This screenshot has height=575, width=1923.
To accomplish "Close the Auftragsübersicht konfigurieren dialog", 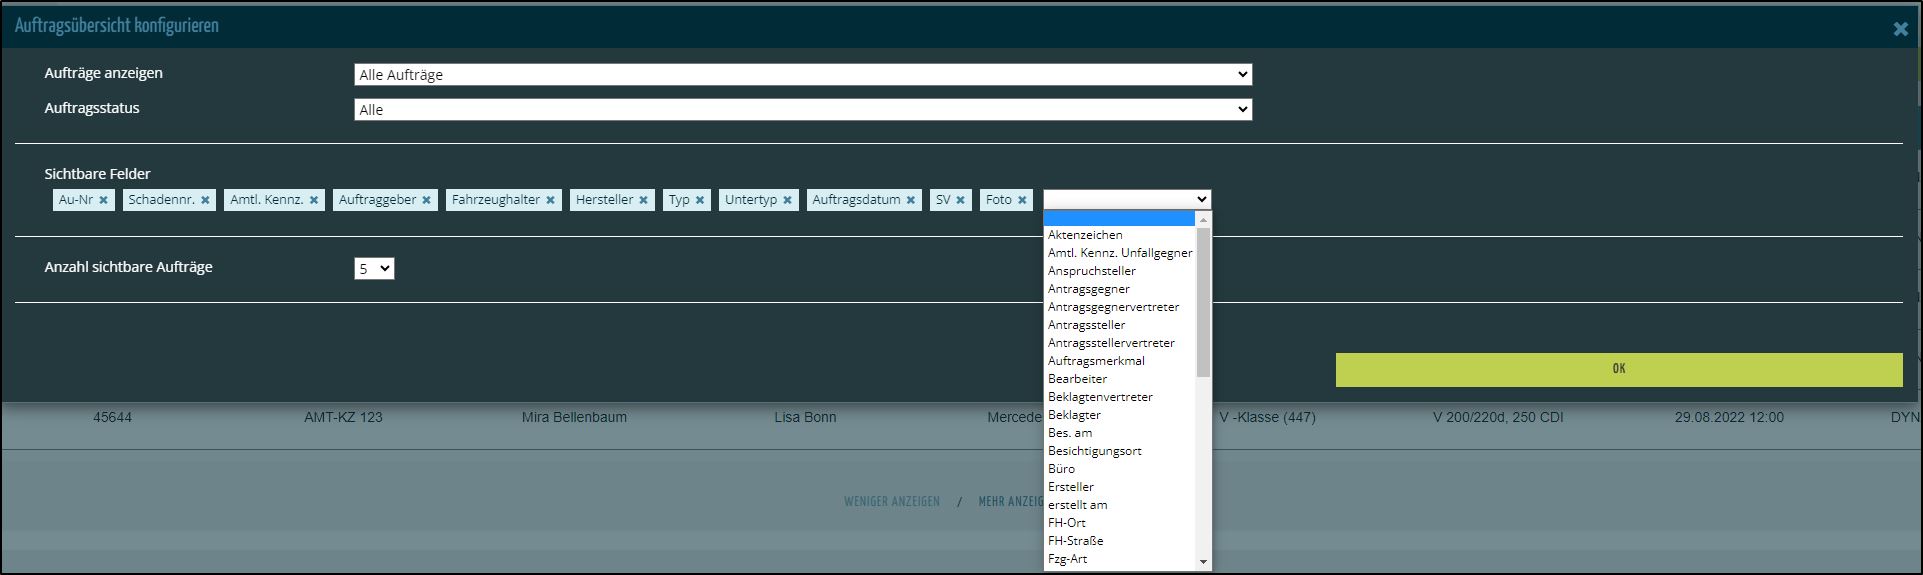I will click(x=1900, y=29).
